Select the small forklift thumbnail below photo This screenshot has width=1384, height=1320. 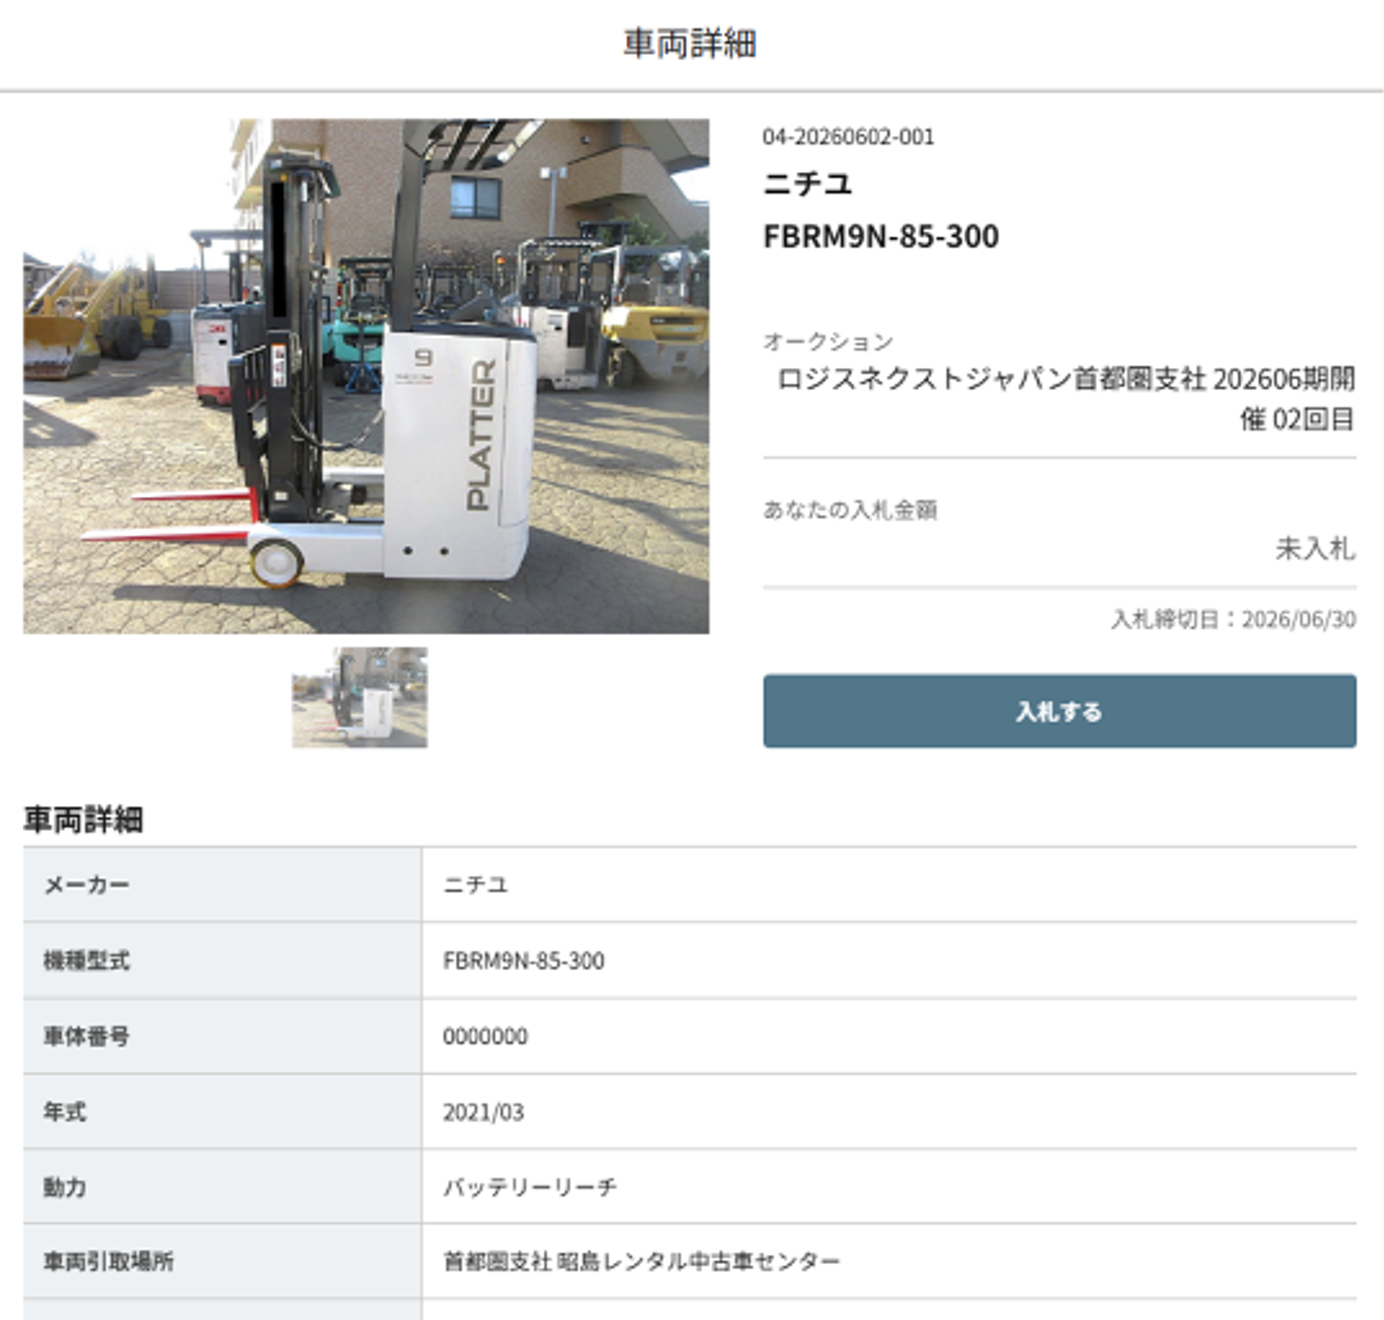(359, 697)
